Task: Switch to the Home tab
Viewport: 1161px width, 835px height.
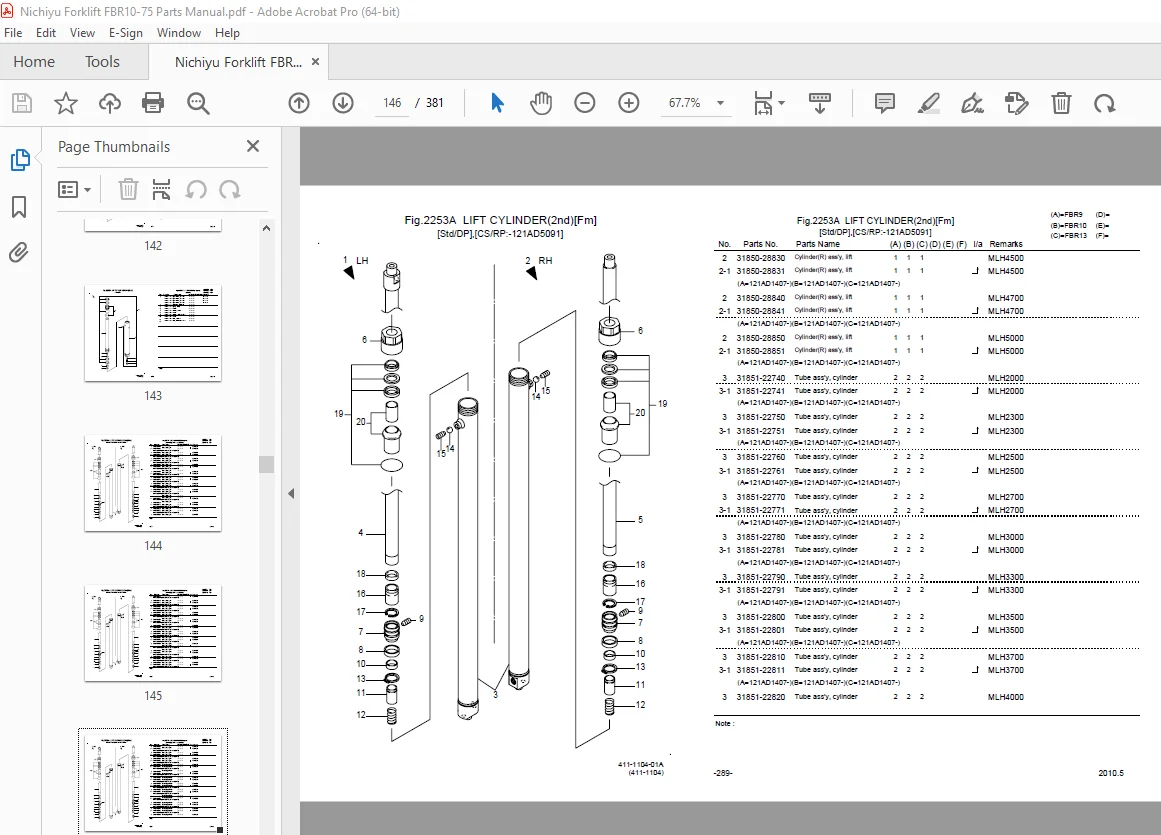Action: point(34,61)
